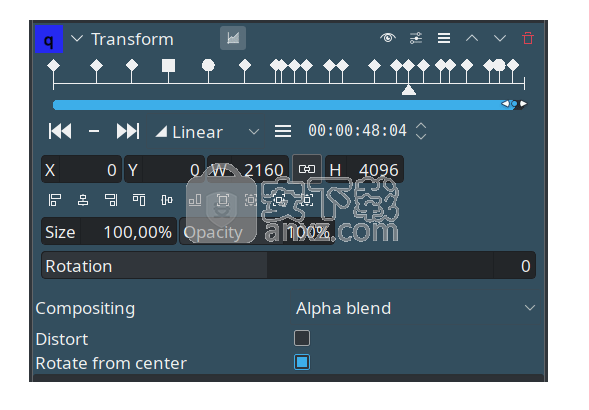Screen dimensions: 589x410
Task: Go to previous keyframe
Action: 60,132
